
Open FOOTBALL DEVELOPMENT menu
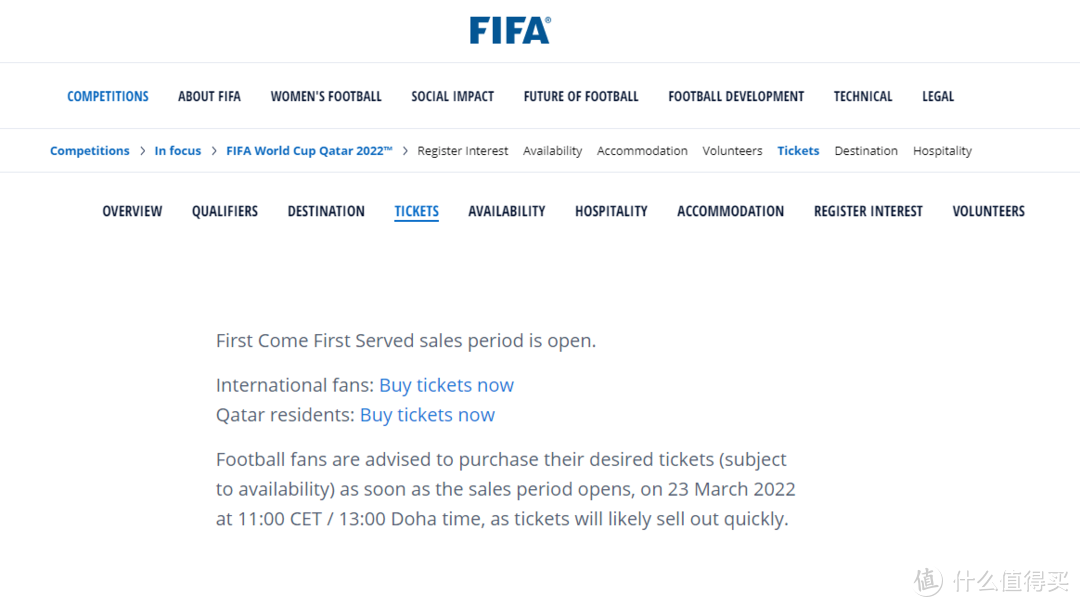(x=736, y=97)
